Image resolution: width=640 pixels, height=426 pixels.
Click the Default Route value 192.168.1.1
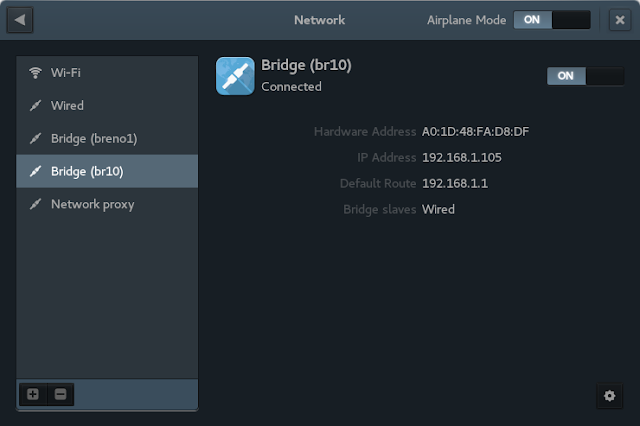click(455, 184)
